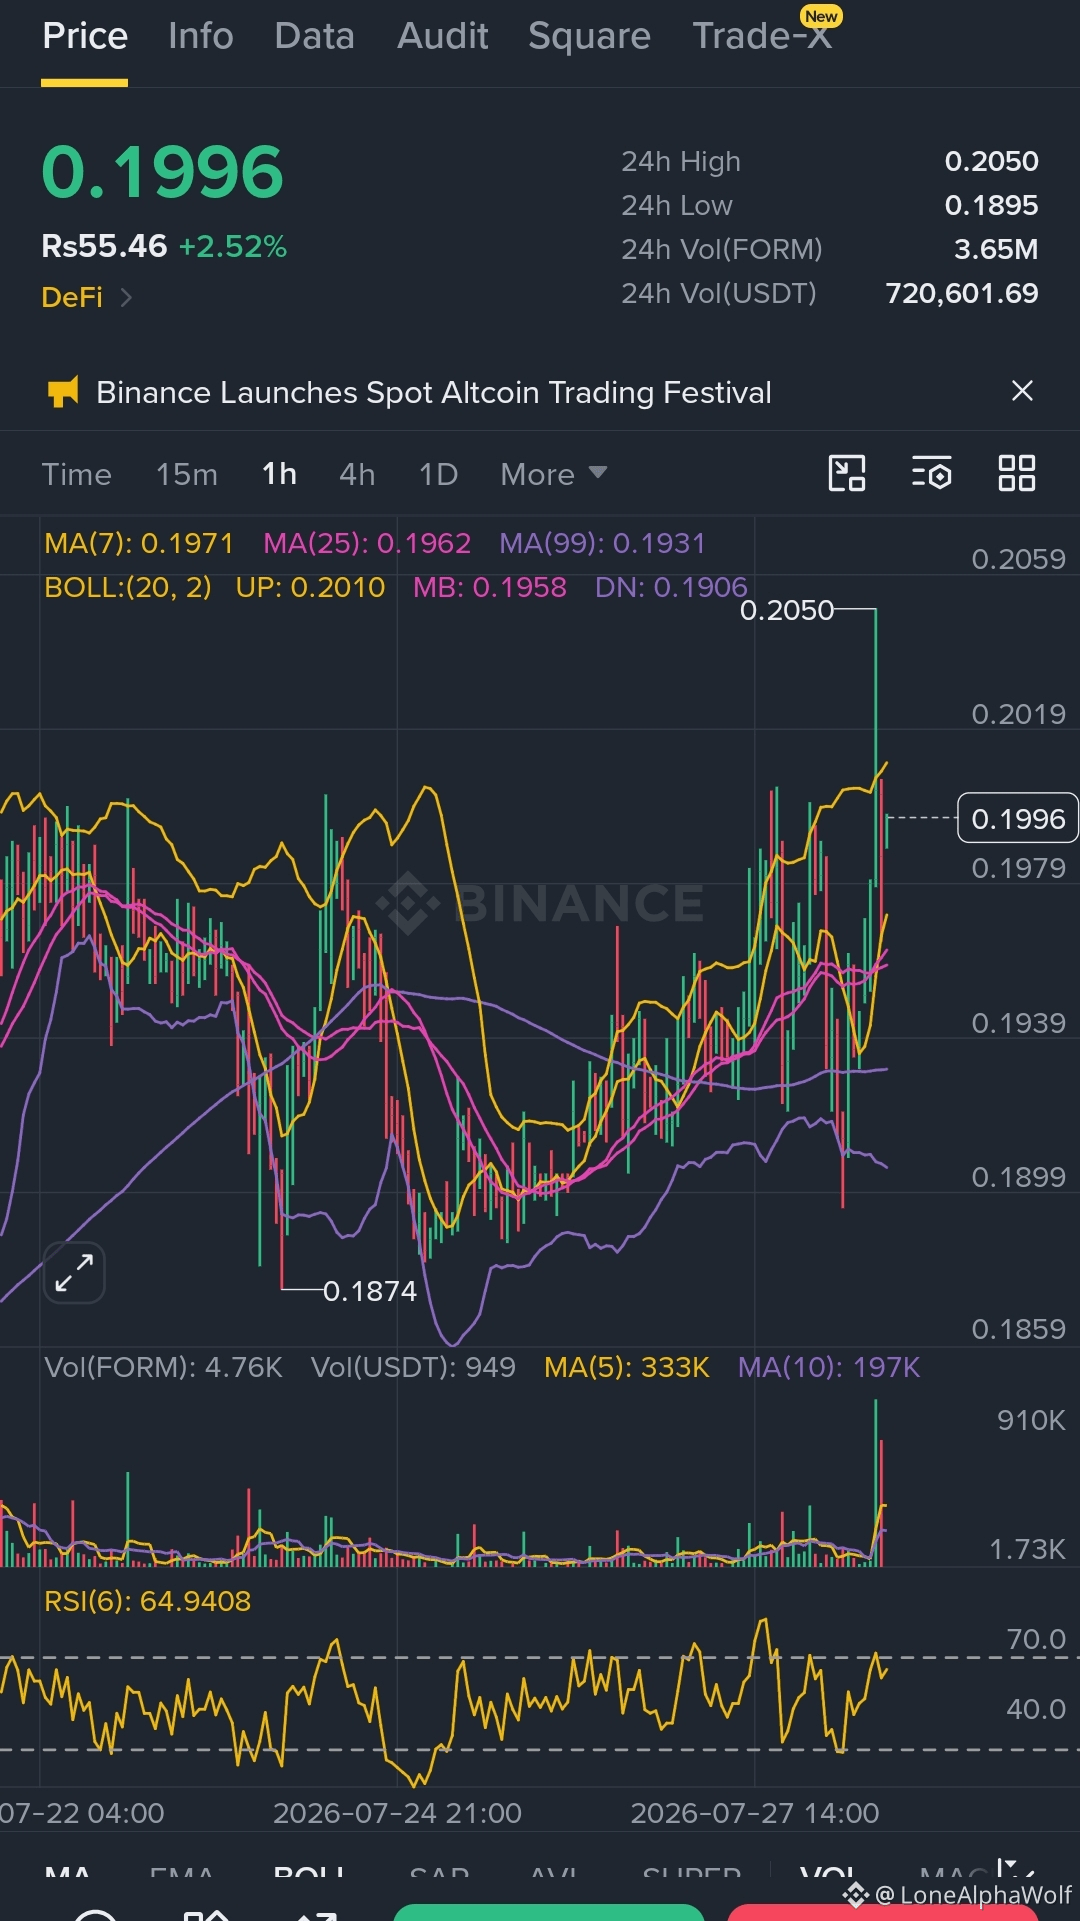
Task: Tap the 24h Vol(USDT) value 720,601.69
Action: coord(962,293)
